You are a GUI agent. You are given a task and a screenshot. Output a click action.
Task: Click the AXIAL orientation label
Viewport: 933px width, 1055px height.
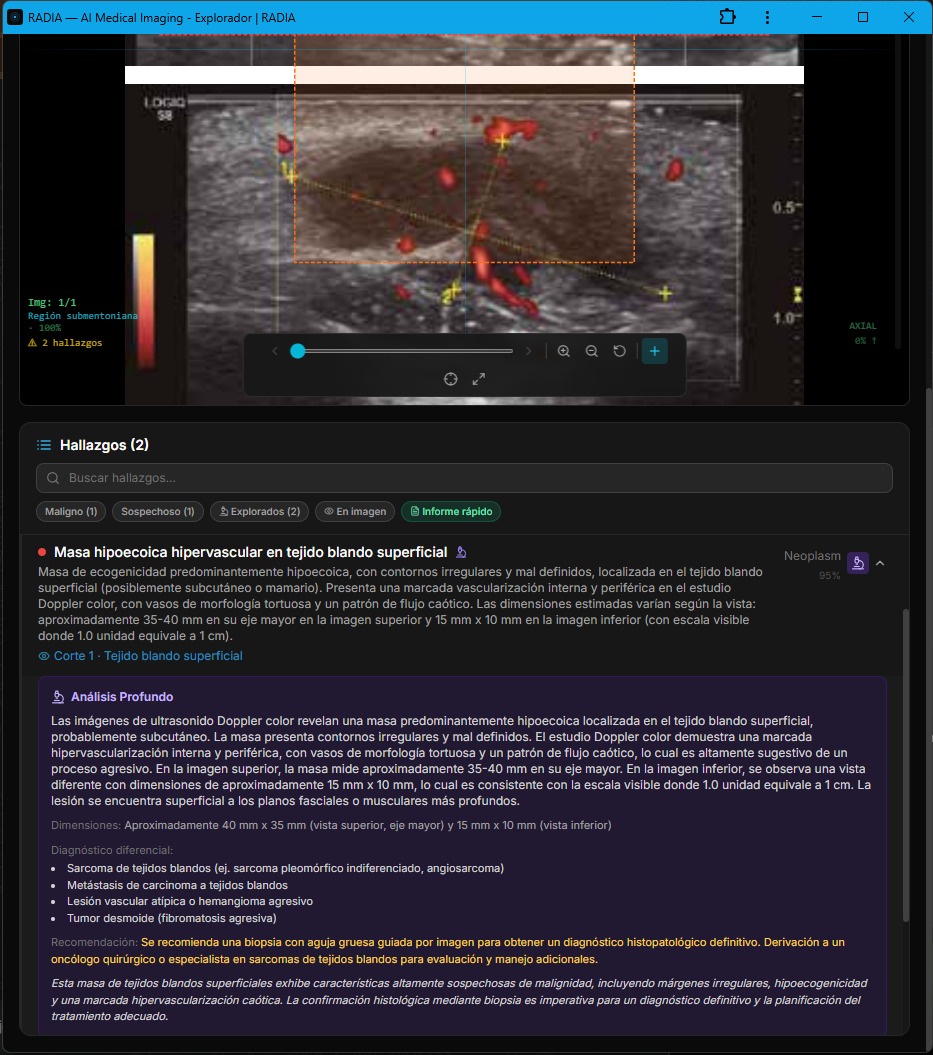pyautogui.click(x=862, y=326)
